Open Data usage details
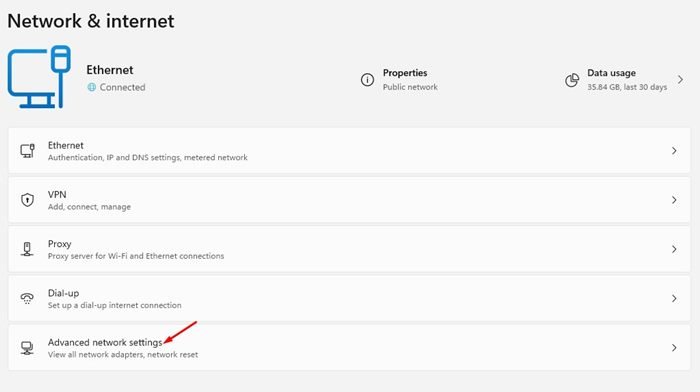 (624, 80)
